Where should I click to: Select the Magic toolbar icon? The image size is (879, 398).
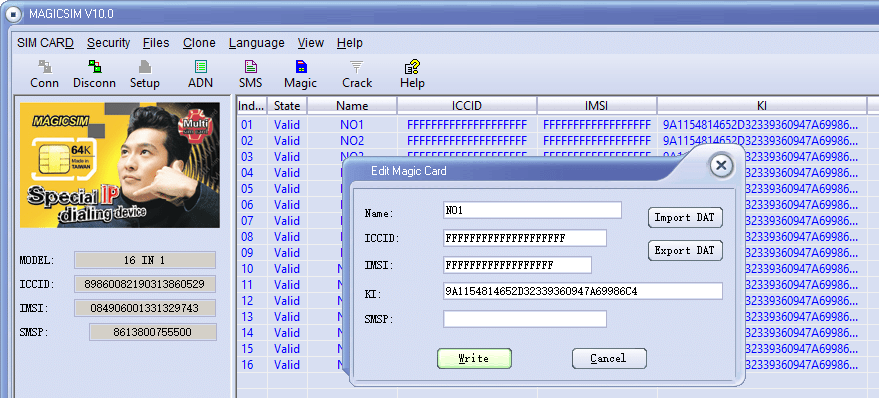[x=300, y=75]
